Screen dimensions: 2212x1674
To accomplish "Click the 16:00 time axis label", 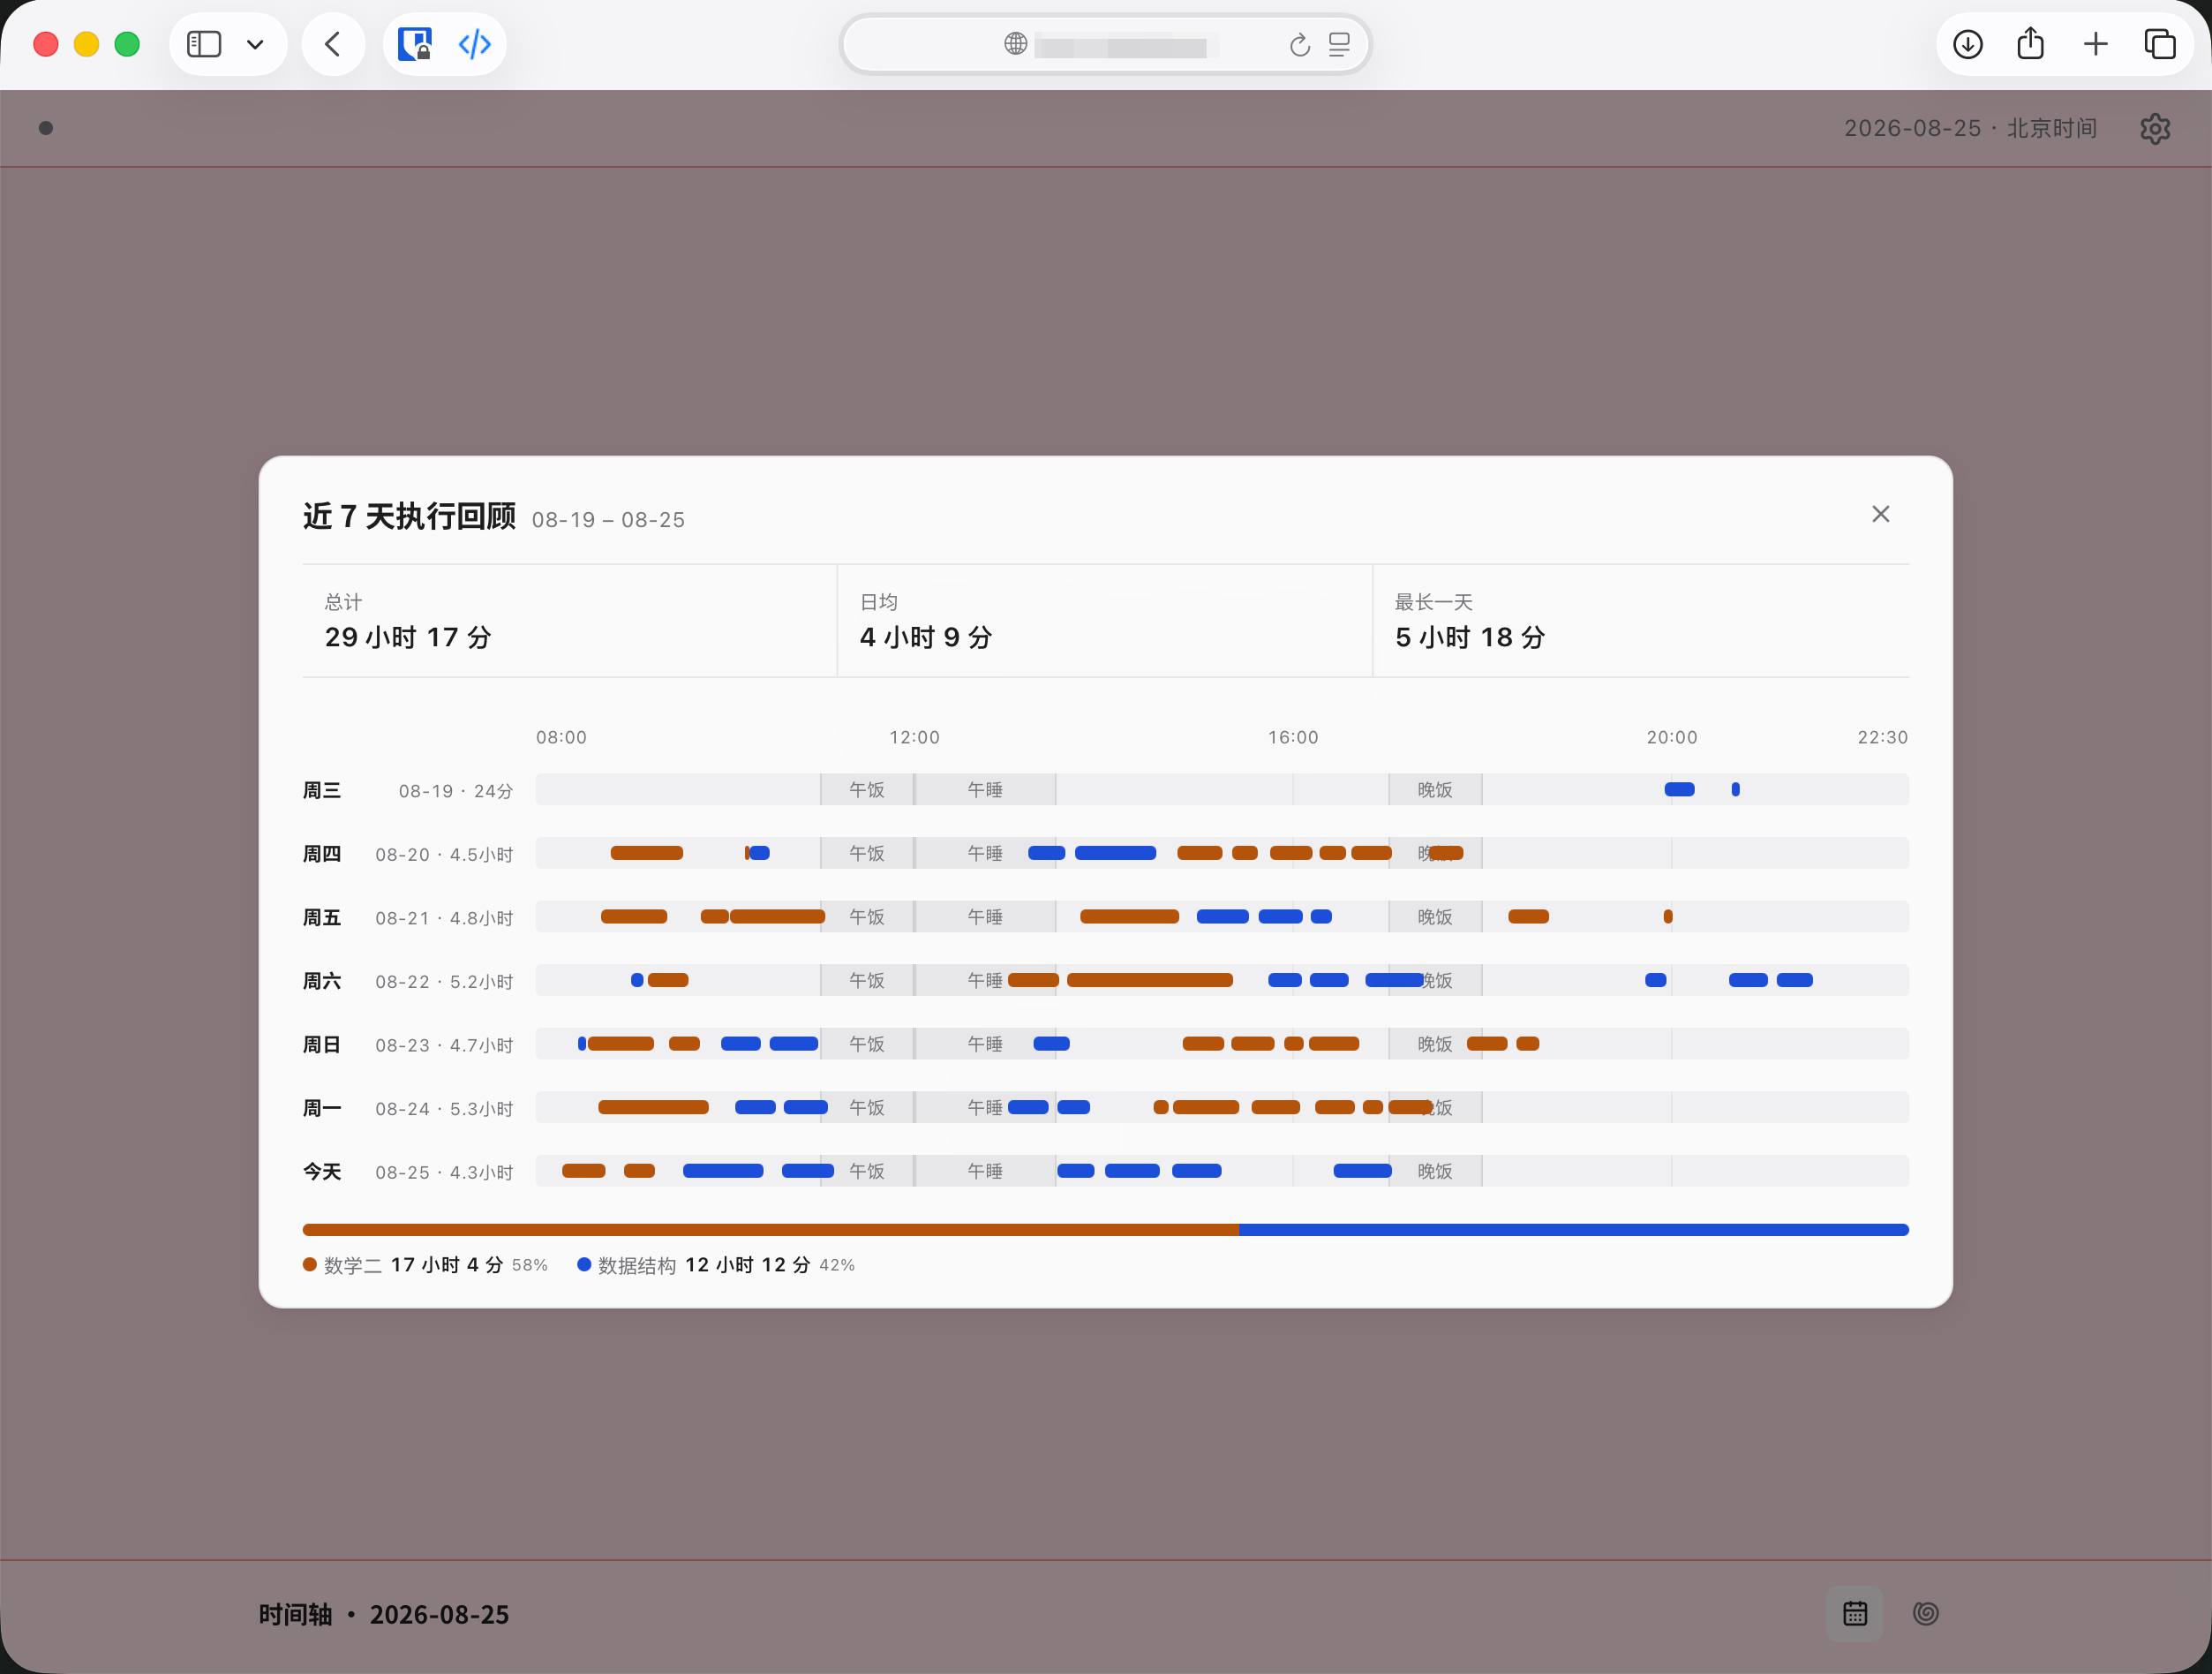I will click(x=1293, y=737).
